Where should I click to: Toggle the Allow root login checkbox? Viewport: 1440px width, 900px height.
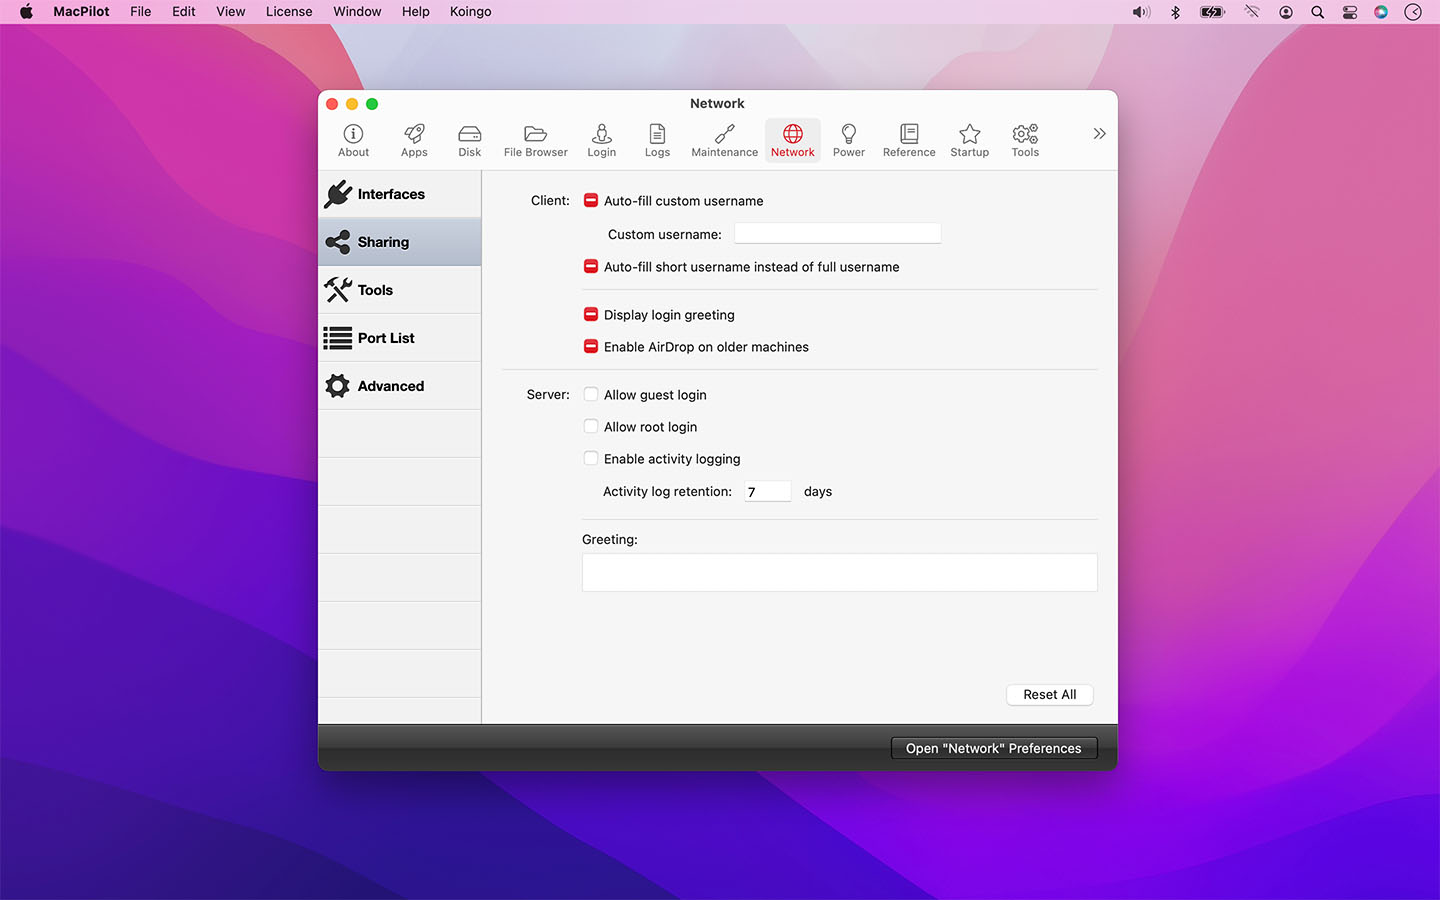591,427
